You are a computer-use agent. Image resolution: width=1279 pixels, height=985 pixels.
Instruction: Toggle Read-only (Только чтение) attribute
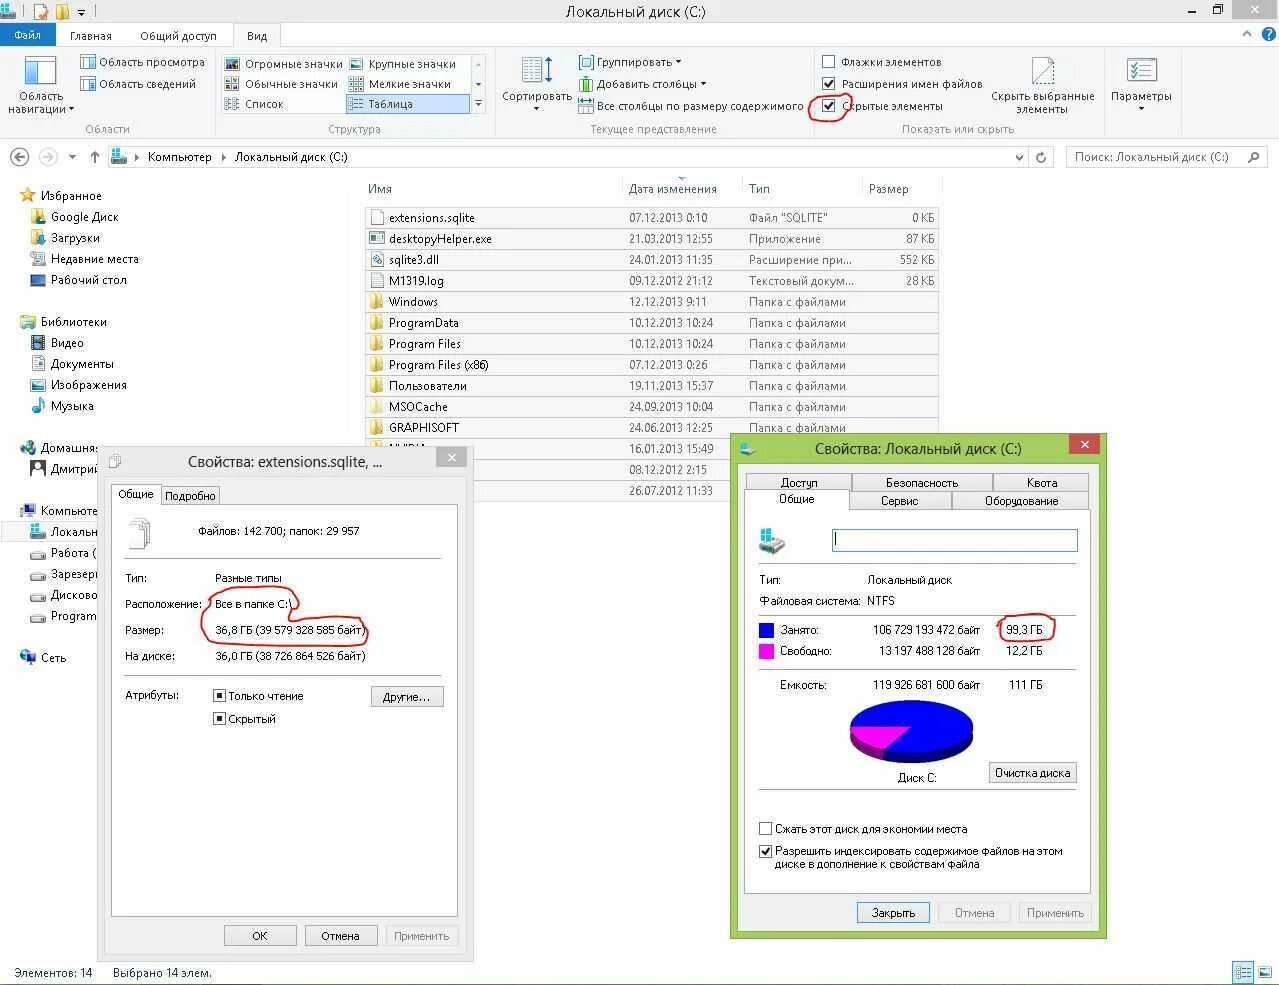pos(219,696)
